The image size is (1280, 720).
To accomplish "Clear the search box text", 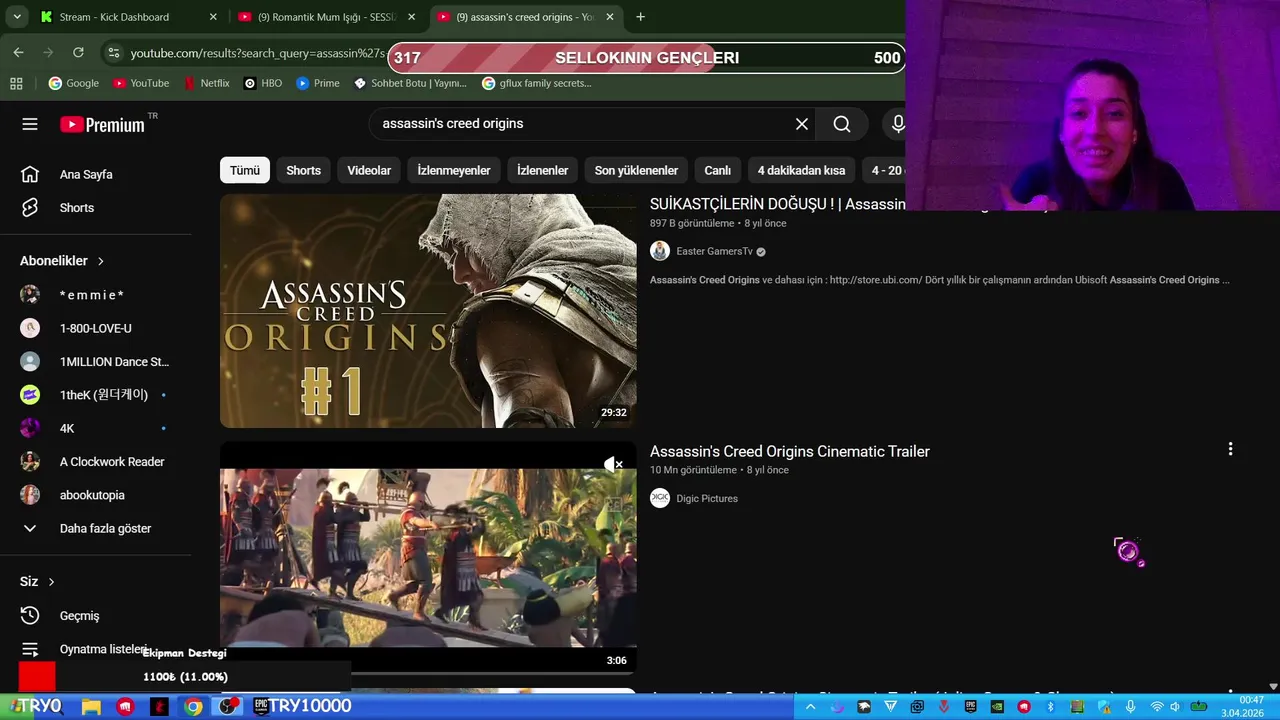I will pyautogui.click(x=801, y=124).
